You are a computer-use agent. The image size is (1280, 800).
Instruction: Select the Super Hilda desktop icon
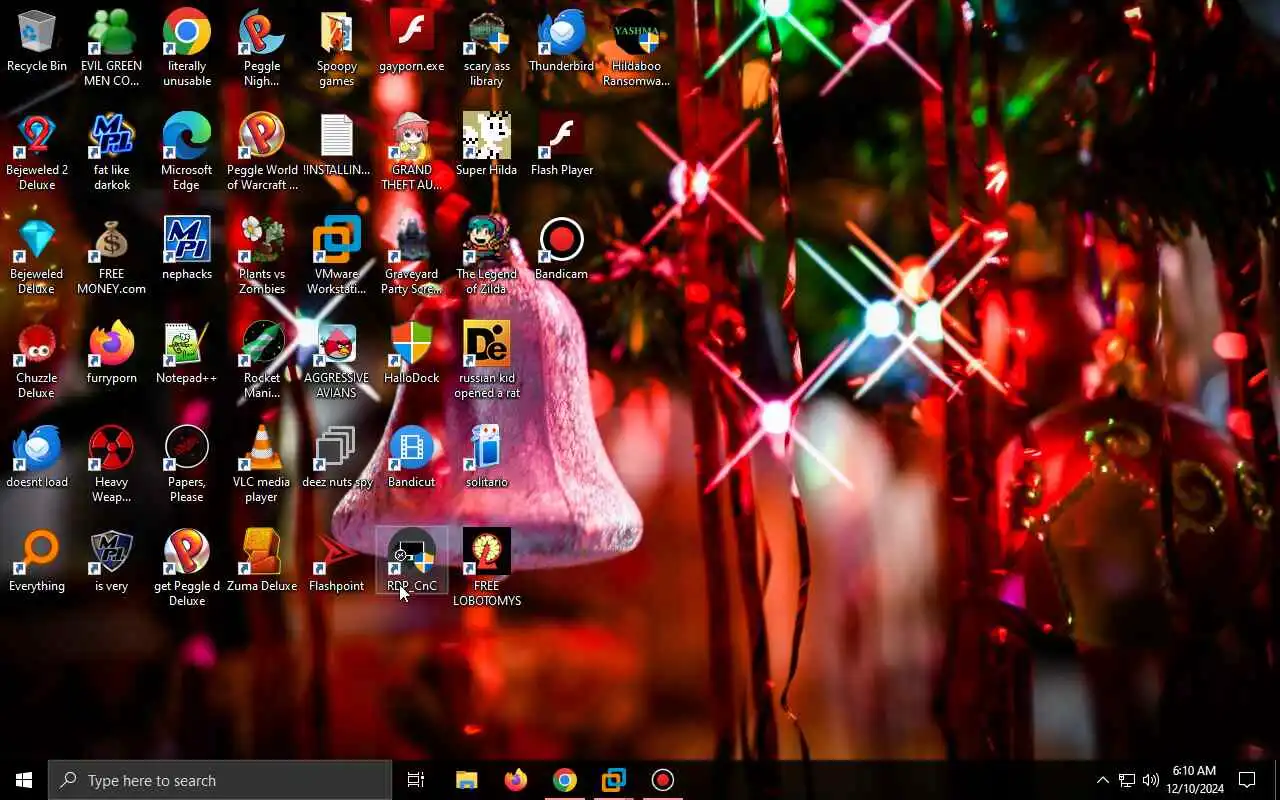click(x=487, y=146)
